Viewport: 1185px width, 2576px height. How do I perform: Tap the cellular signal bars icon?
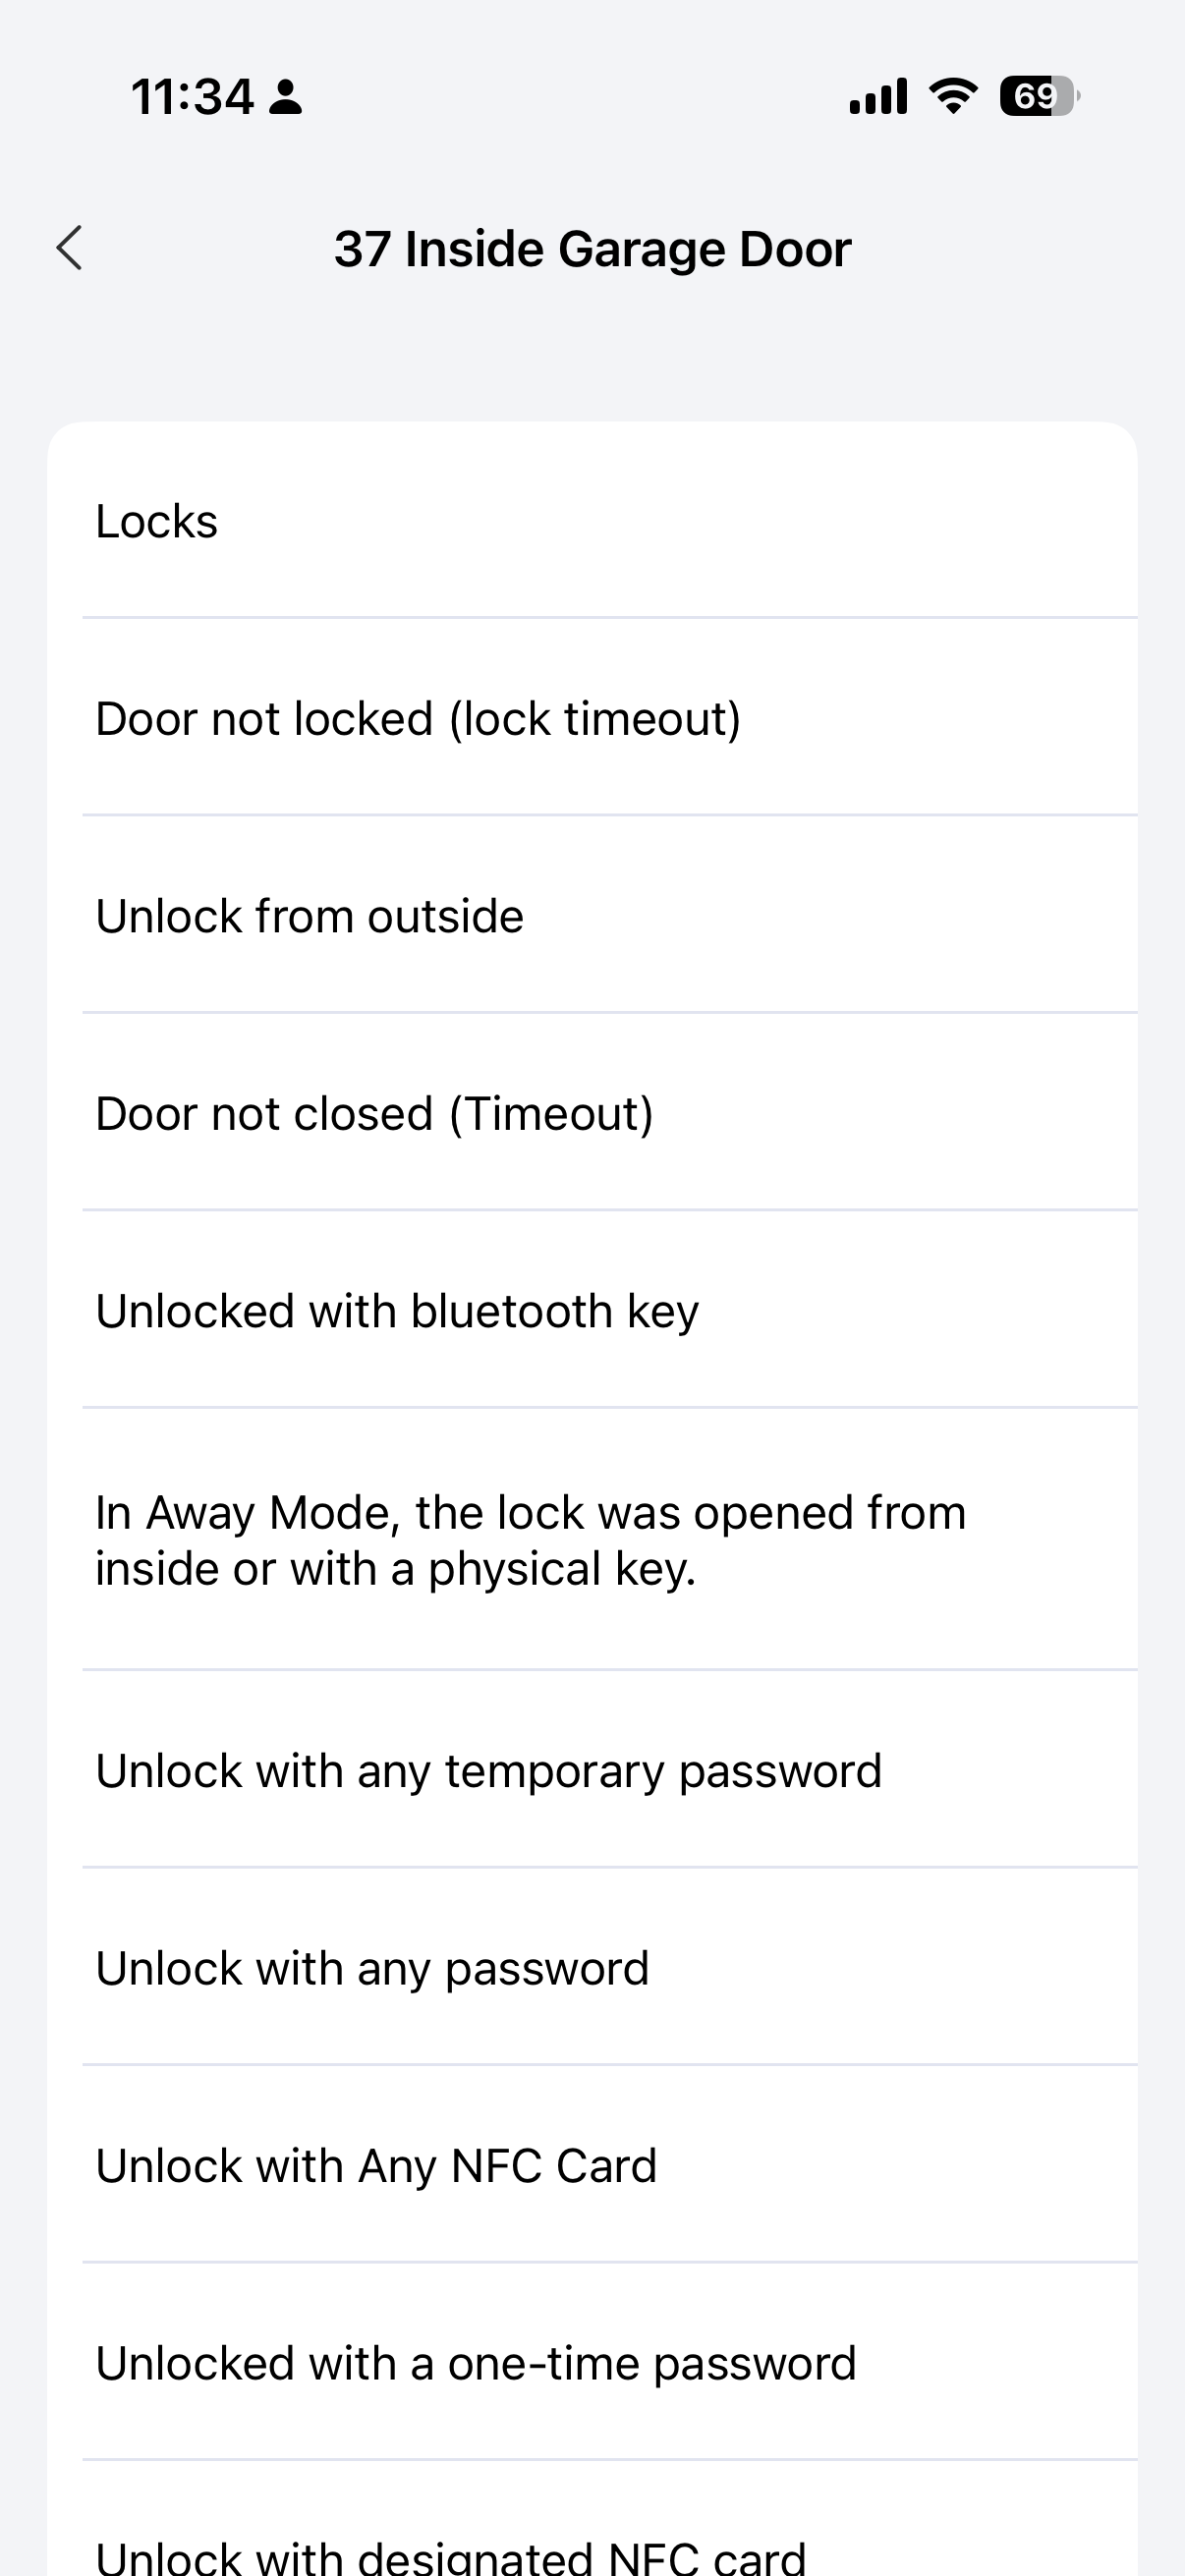tap(878, 96)
